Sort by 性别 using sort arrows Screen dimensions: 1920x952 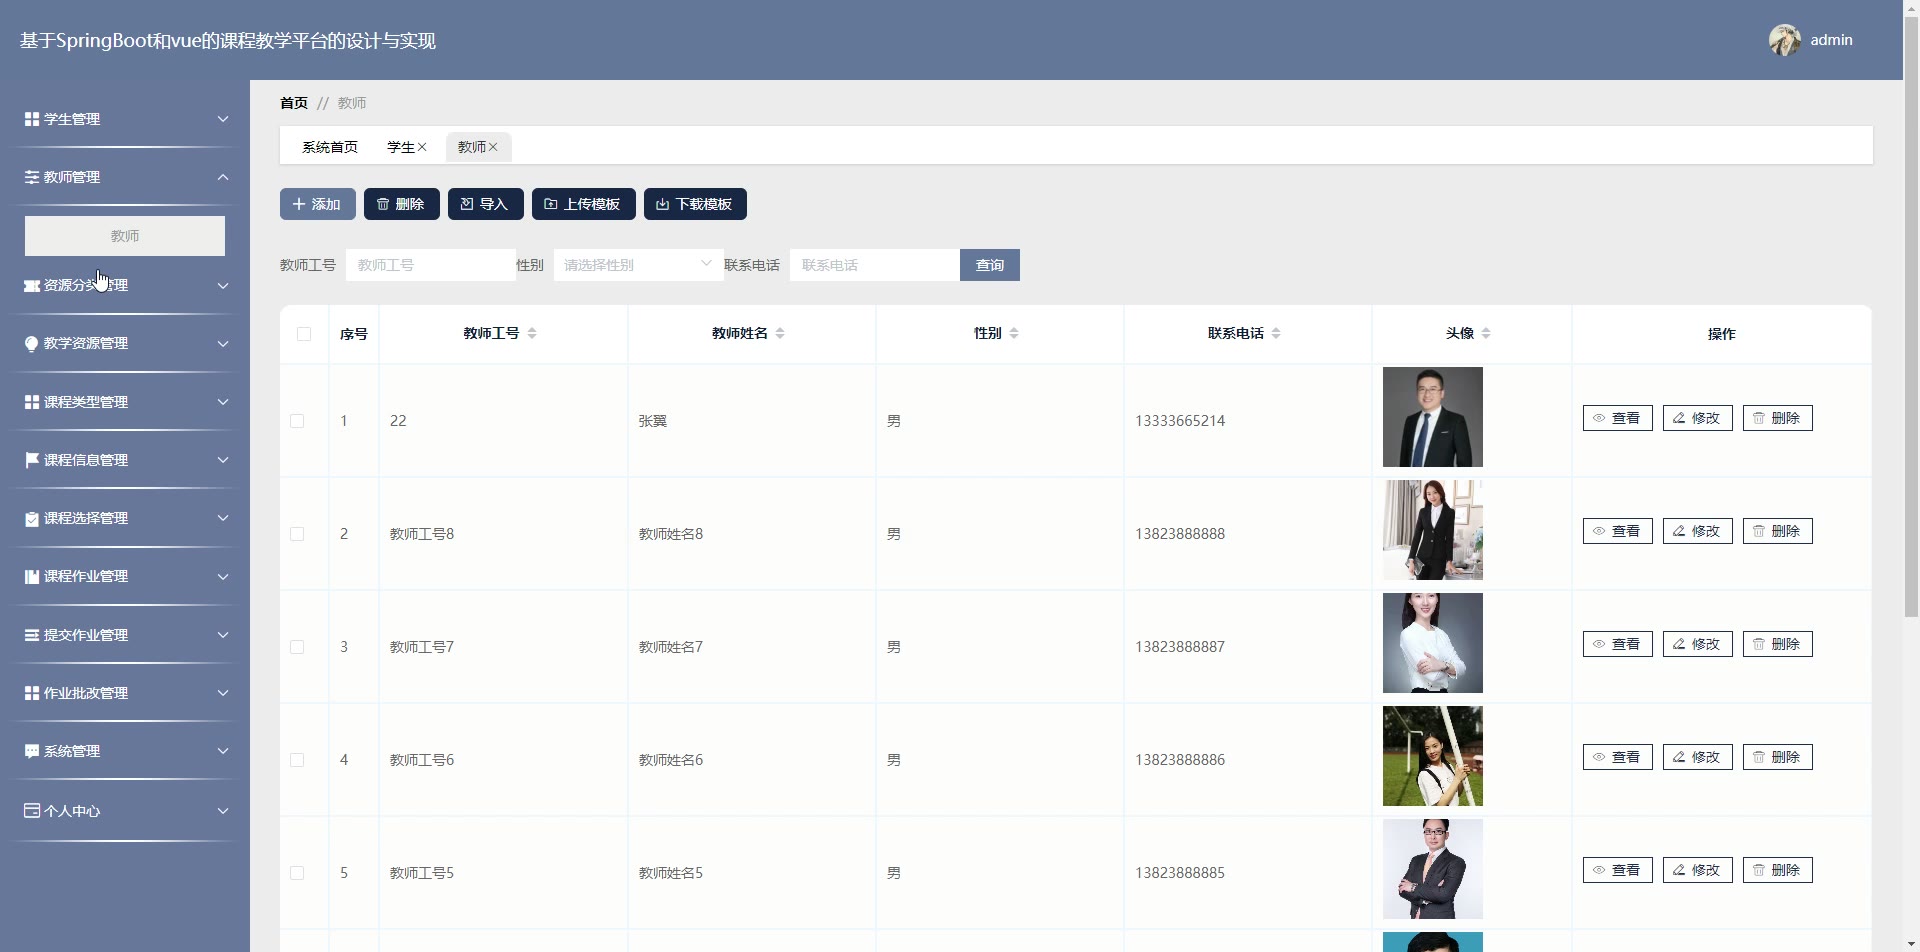[x=1014, y=333]
